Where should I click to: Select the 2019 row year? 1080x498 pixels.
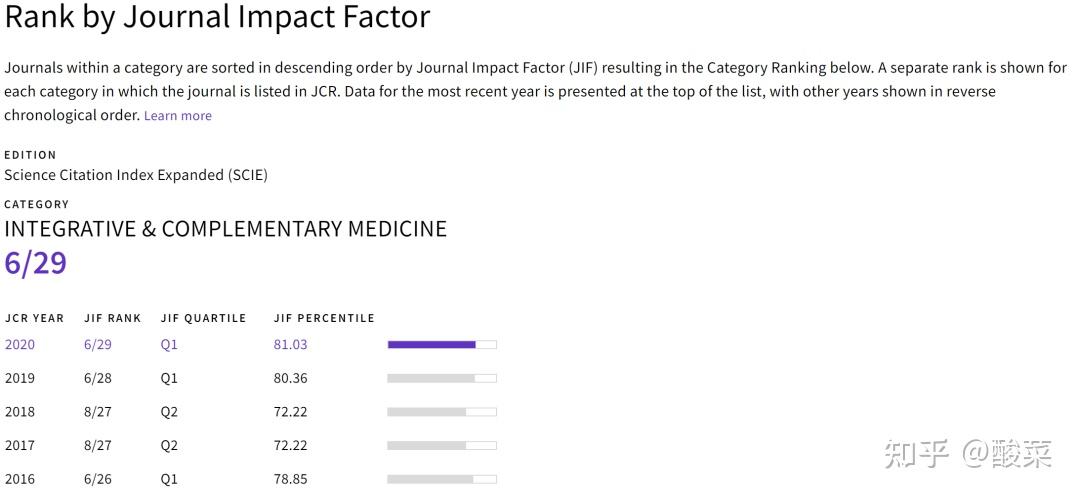(20, 379)
